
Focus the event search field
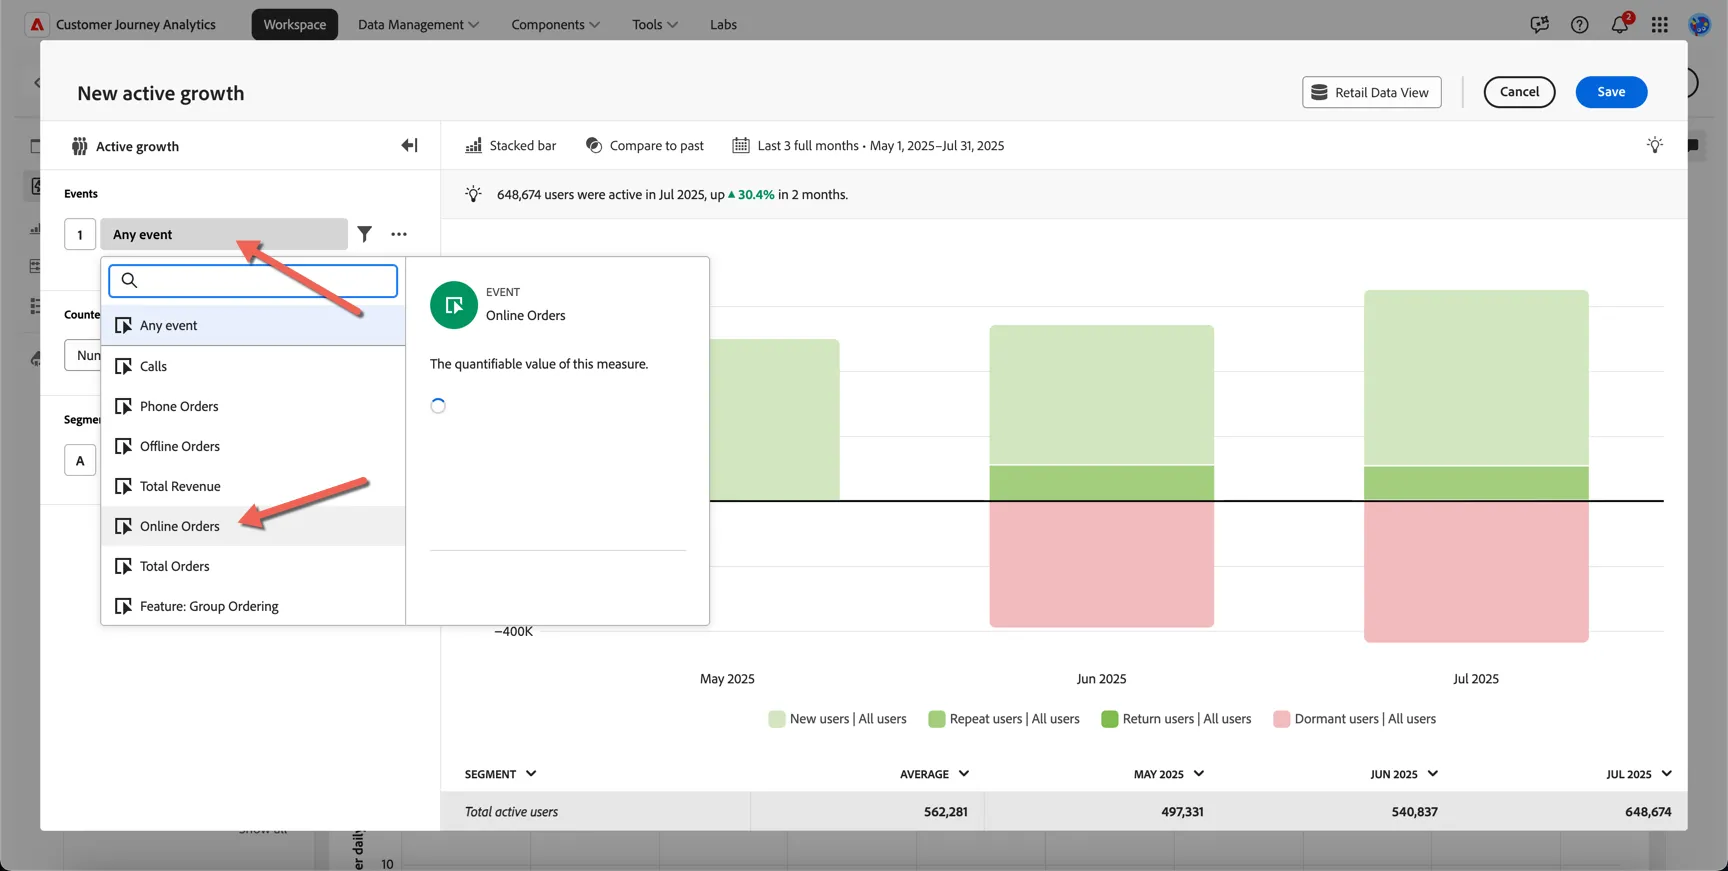click(253, 281)
